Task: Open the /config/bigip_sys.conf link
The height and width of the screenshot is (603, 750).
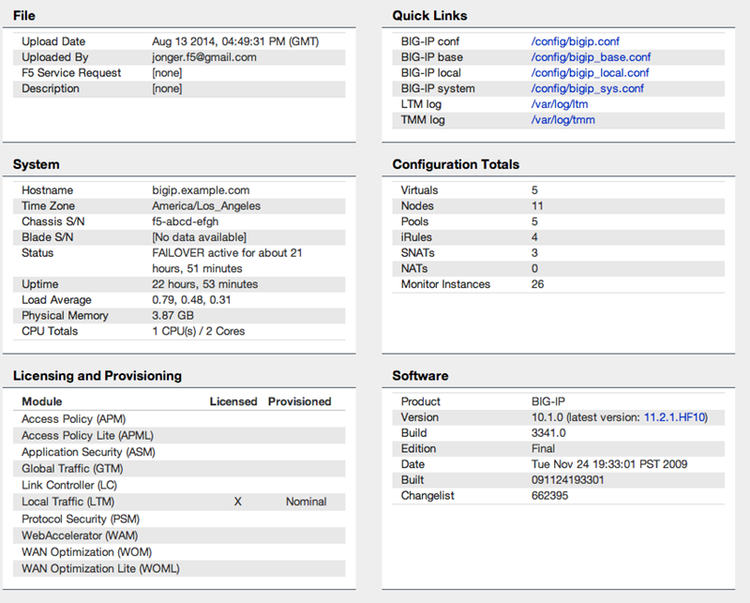Action: pos(587,89)
